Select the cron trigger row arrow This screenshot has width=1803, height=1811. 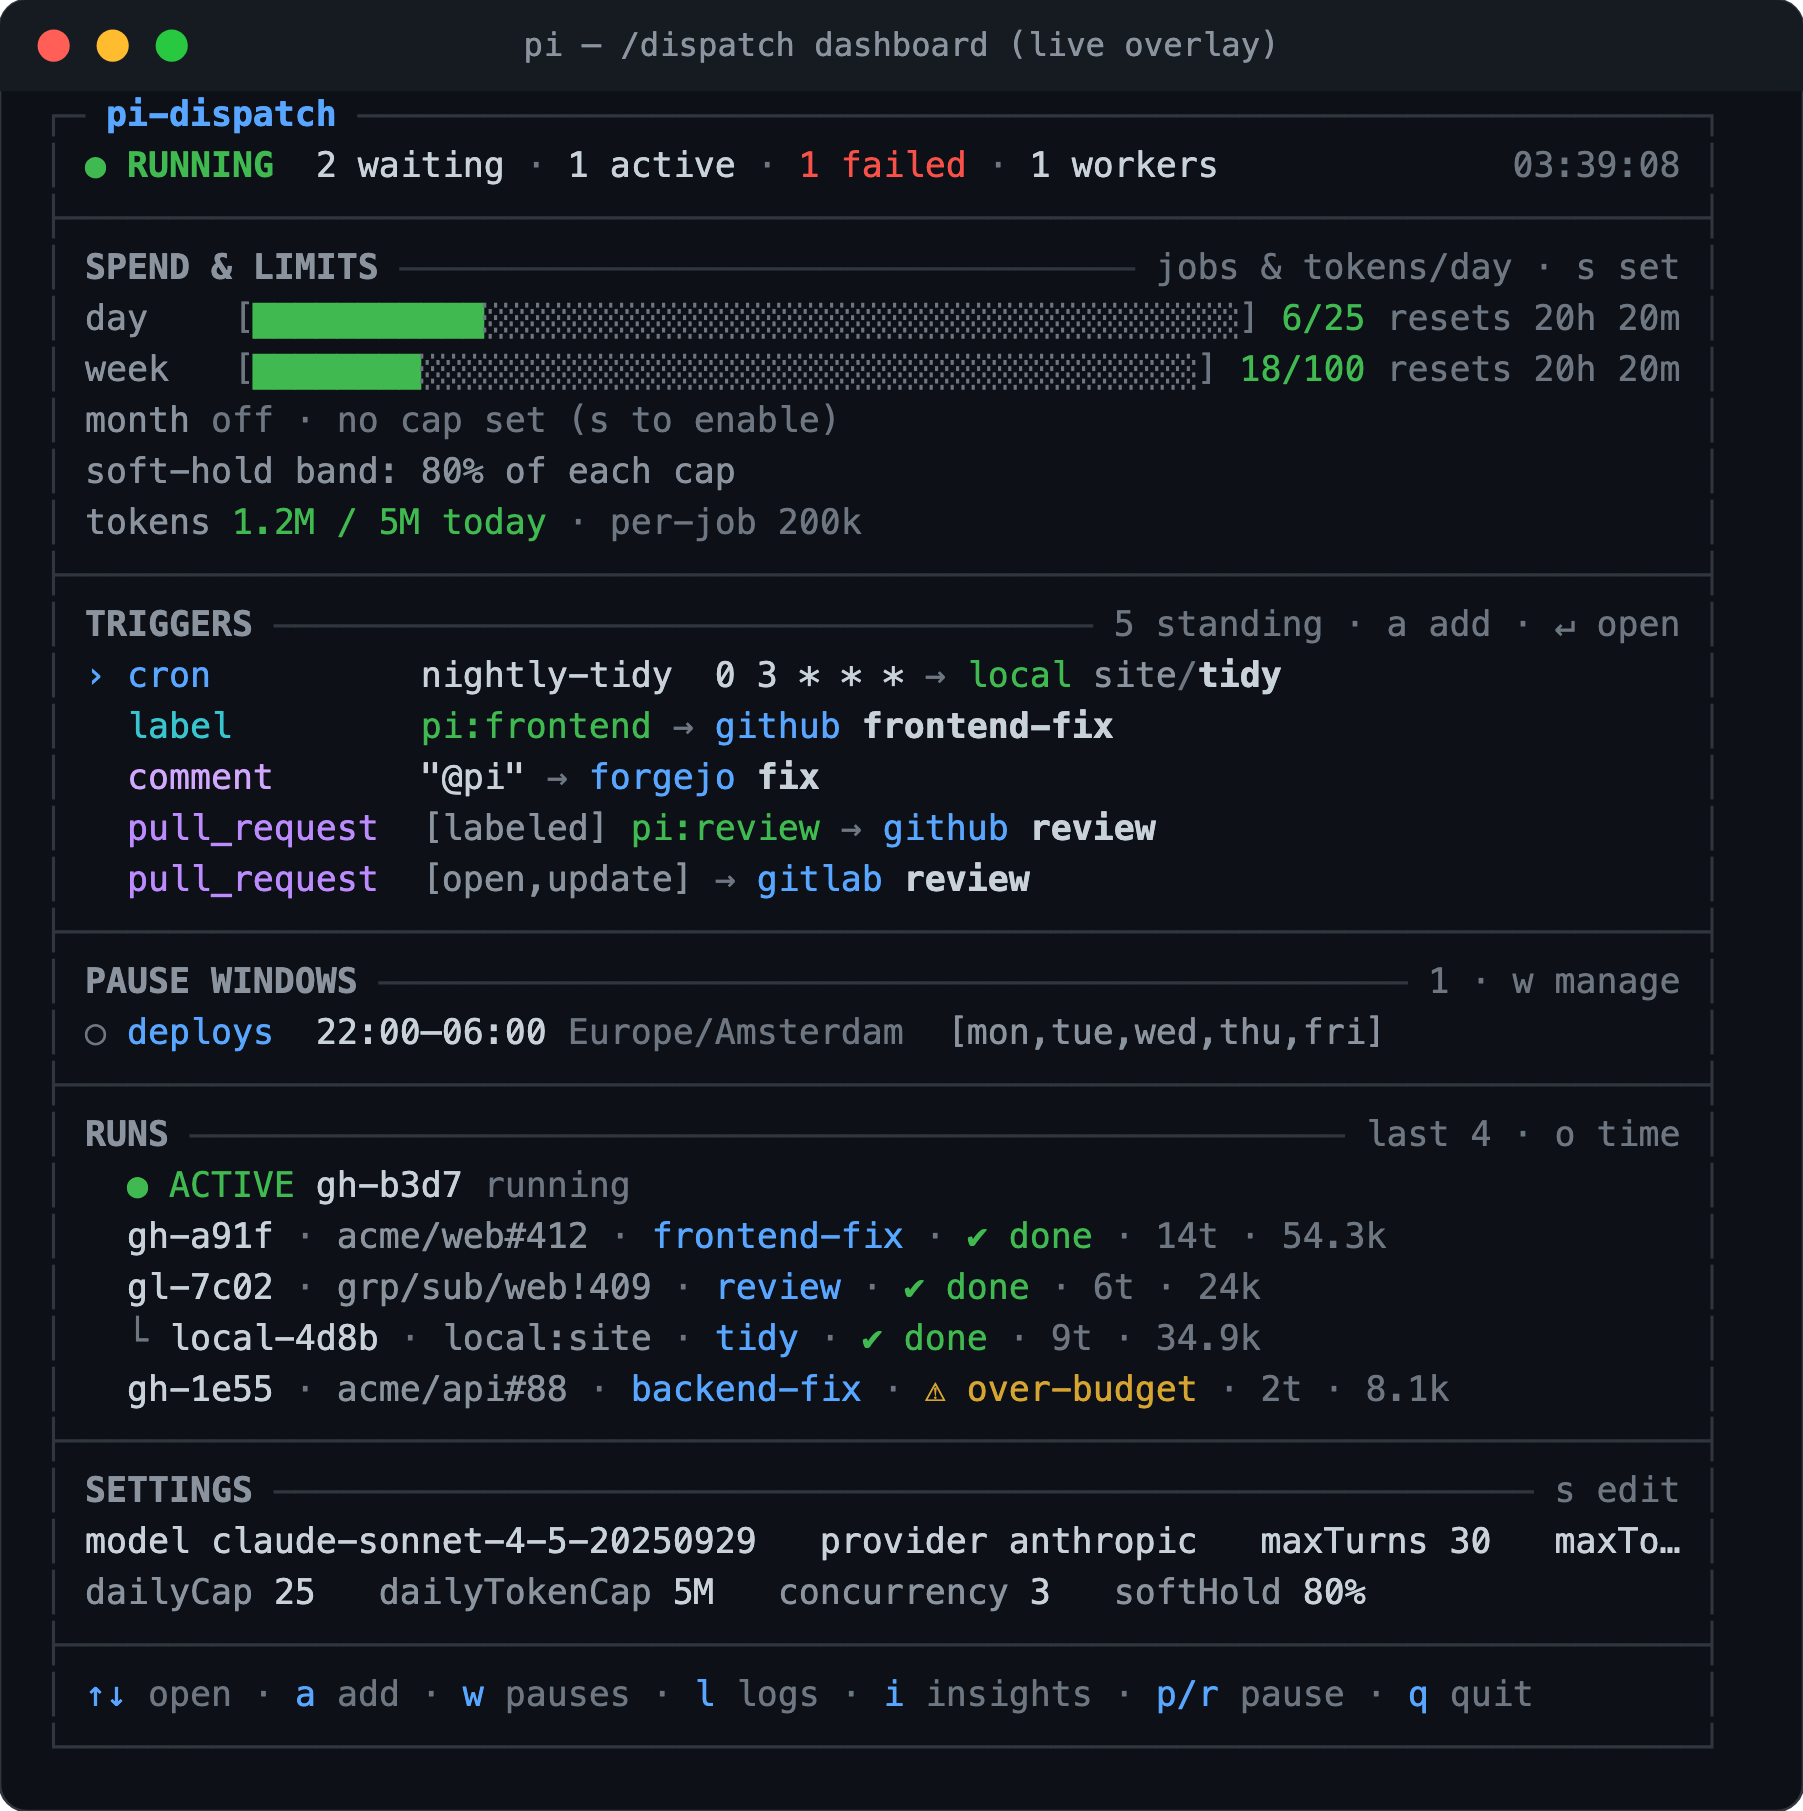[96, 677]
